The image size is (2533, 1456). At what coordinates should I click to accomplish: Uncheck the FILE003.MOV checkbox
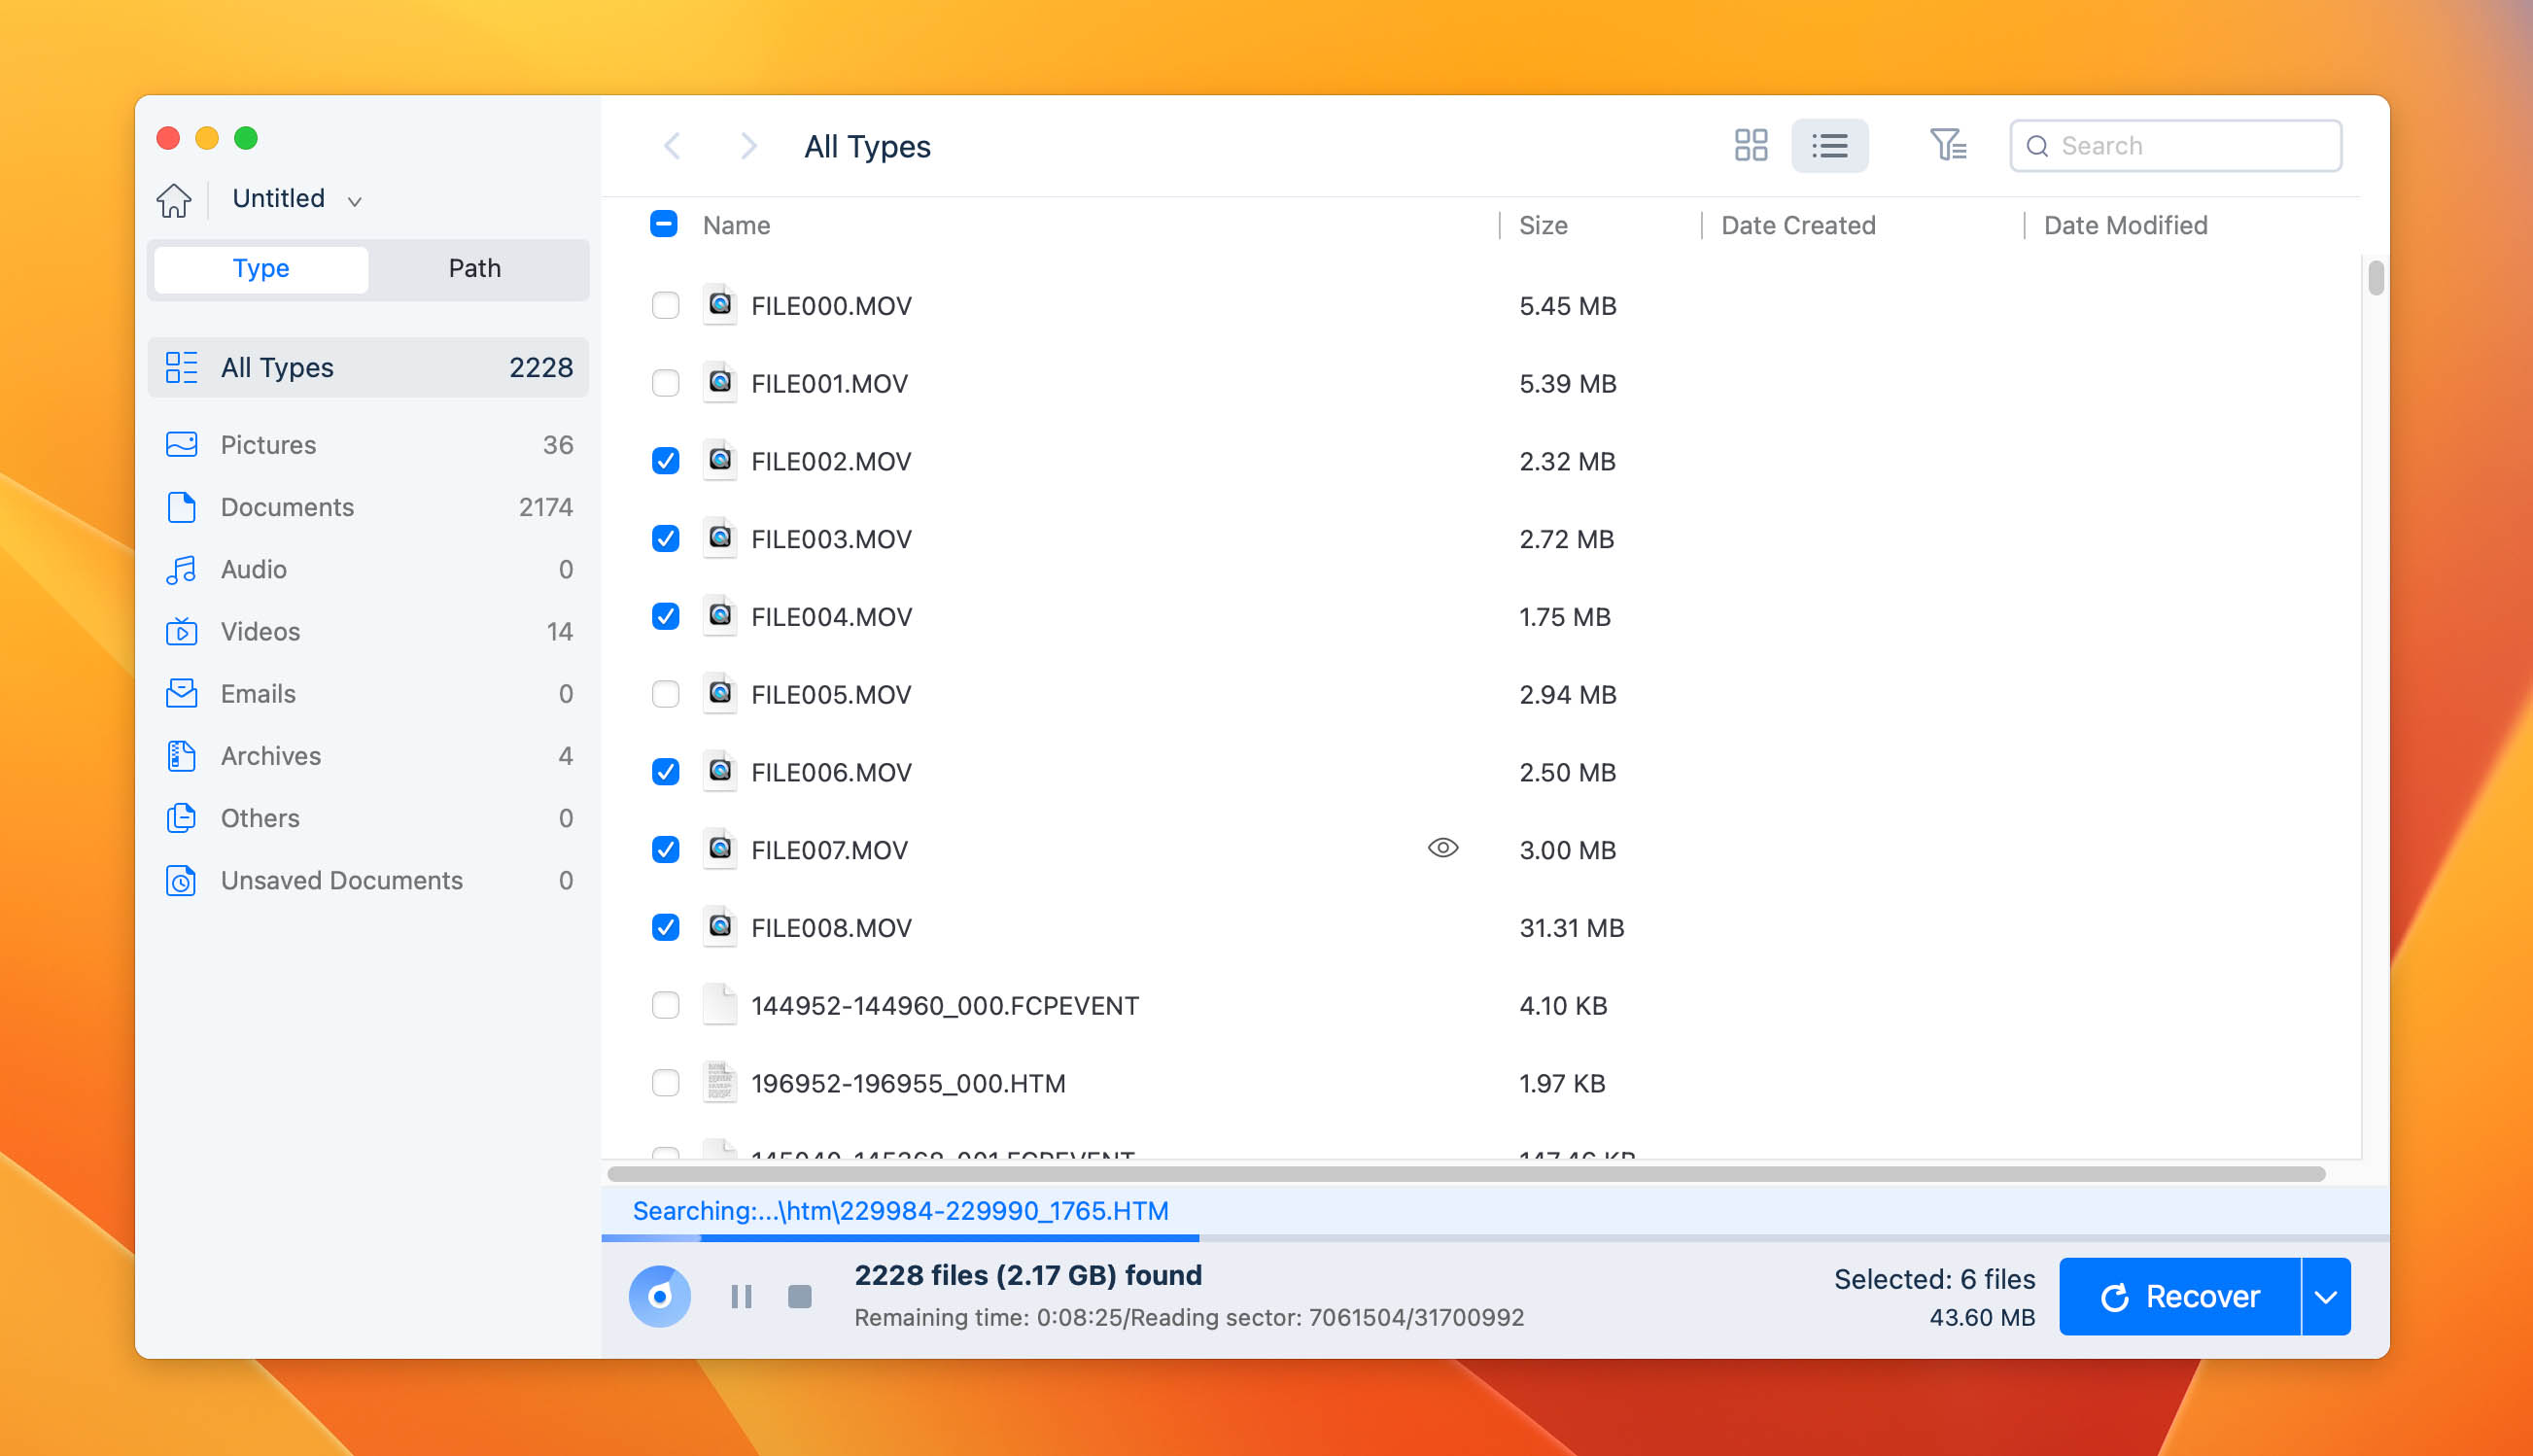665,539
